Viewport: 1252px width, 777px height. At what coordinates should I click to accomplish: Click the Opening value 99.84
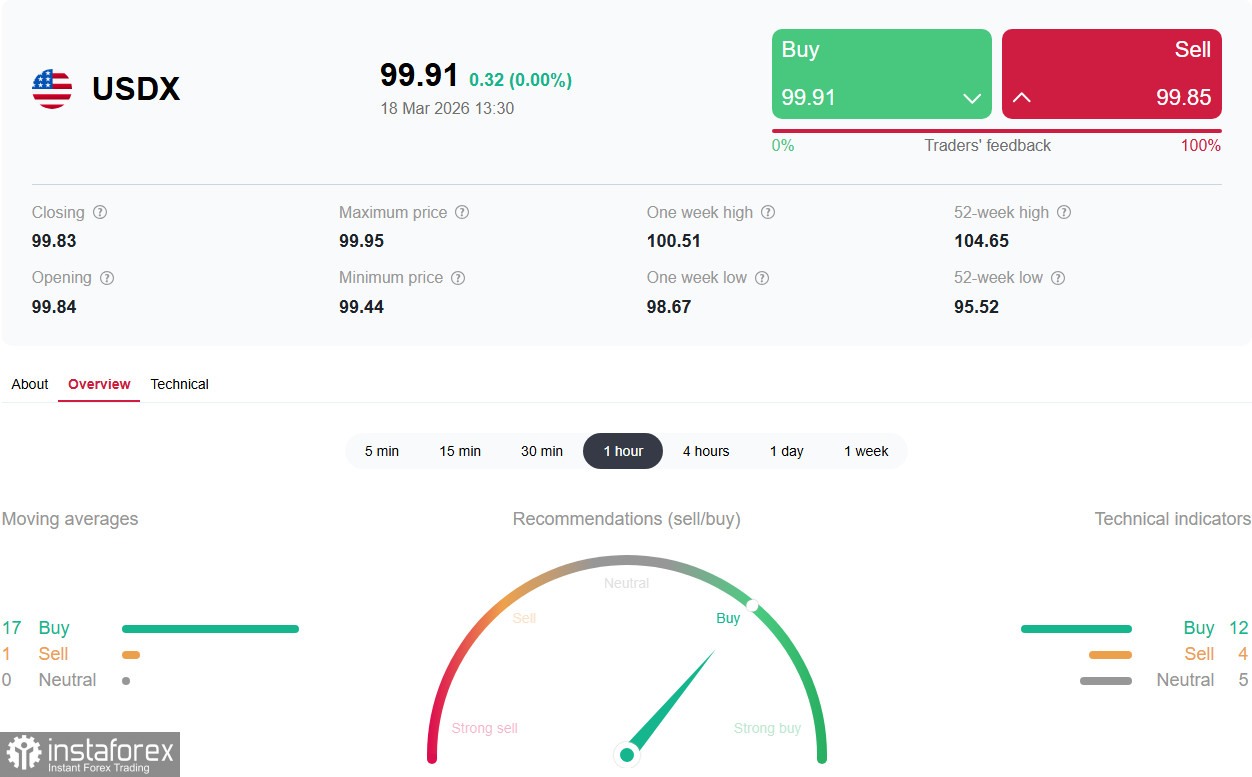(54, 307)
